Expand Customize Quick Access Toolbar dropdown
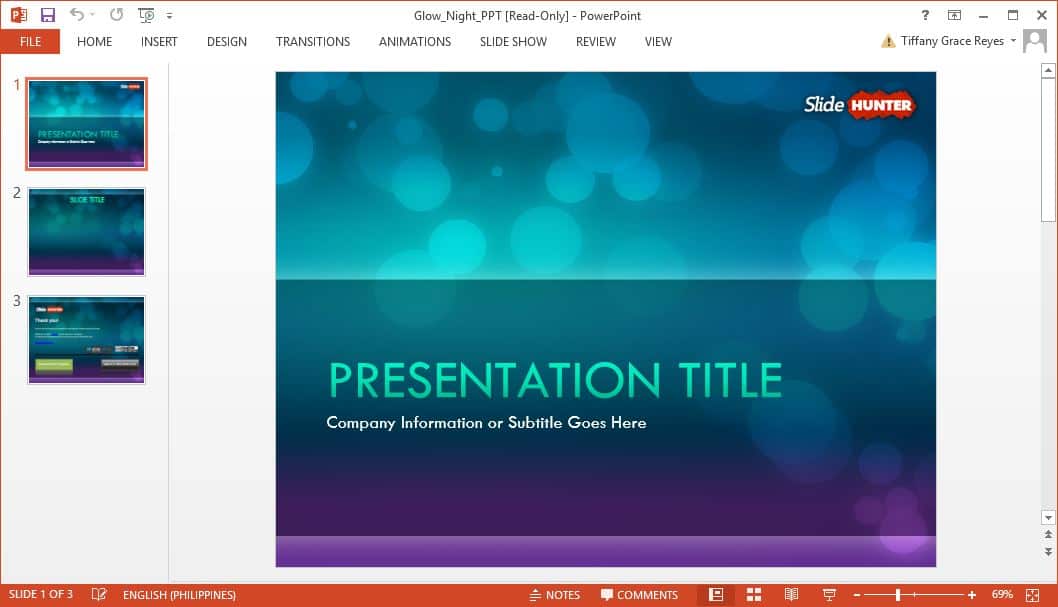Screen dimensions: 1058x607 click(x=169, y=16)
